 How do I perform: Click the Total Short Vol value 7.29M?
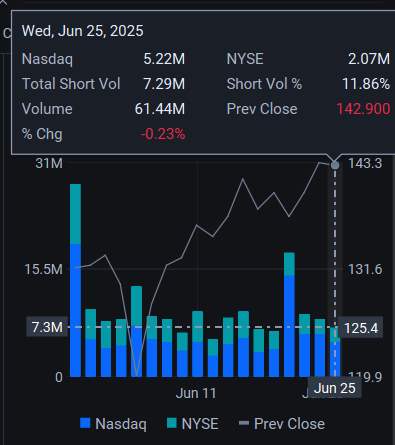[x=164, y=84]
